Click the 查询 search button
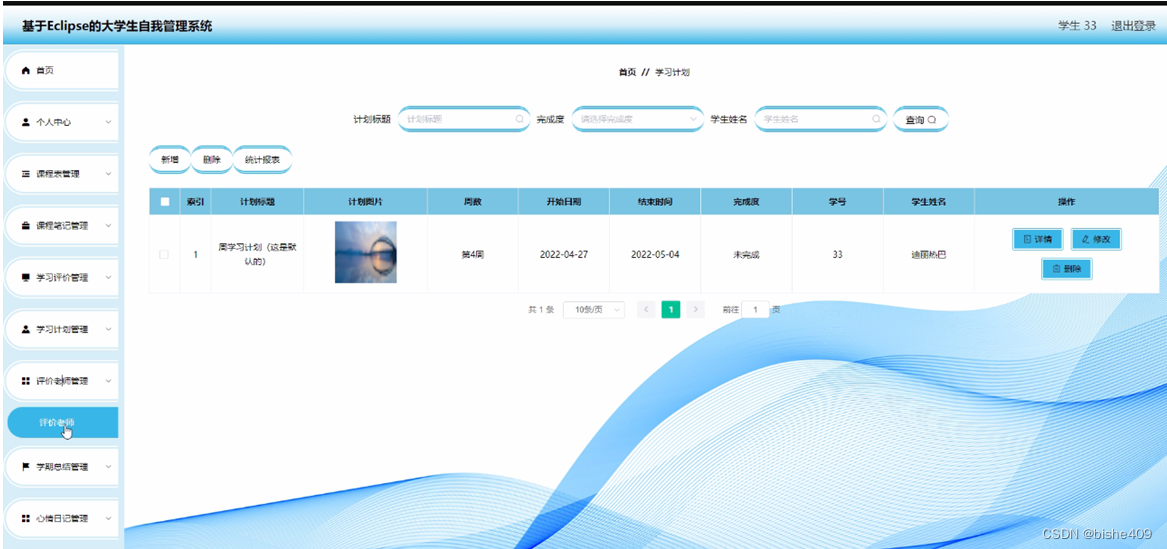Image resolution: width=1167 pixels, height=549 pixels. pyautogui.click(x=921, y=119)
